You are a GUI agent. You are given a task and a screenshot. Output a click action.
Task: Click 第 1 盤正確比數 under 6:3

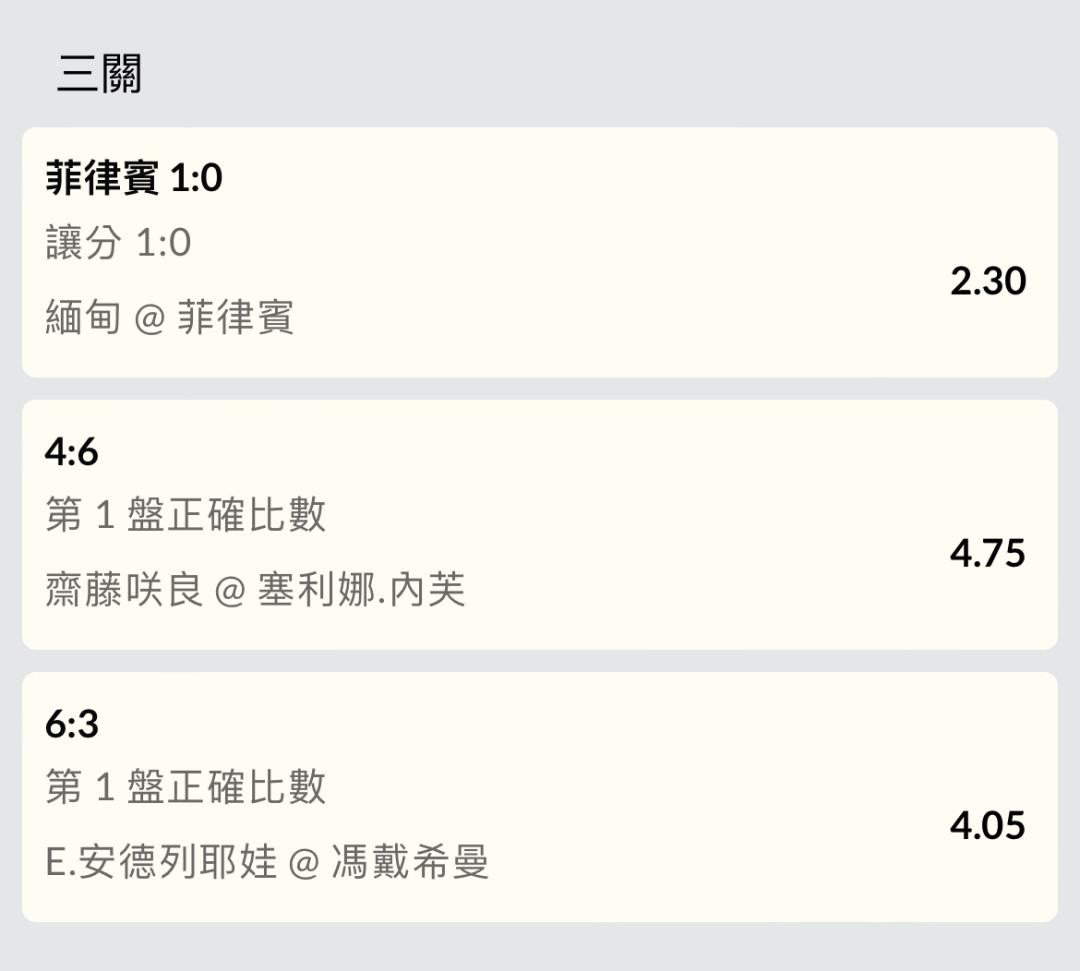click(x=185, y=786)
